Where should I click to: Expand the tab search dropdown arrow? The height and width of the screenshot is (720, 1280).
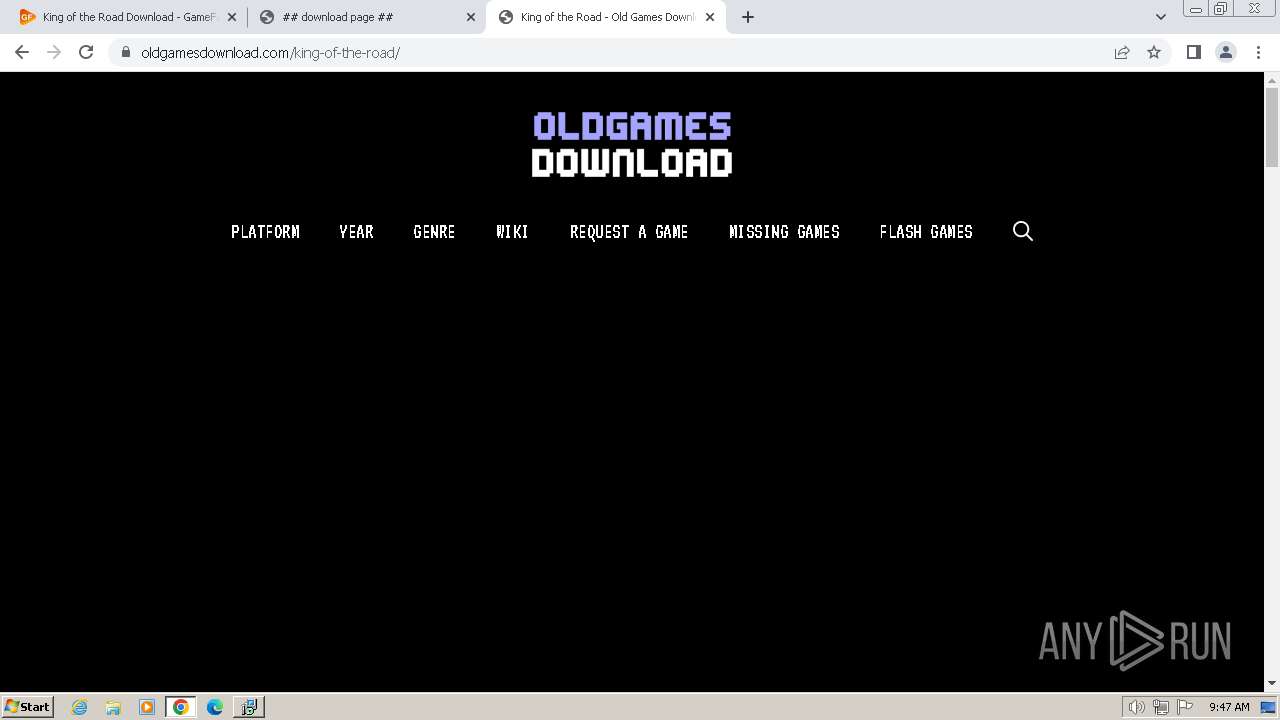pos(1161,17)
